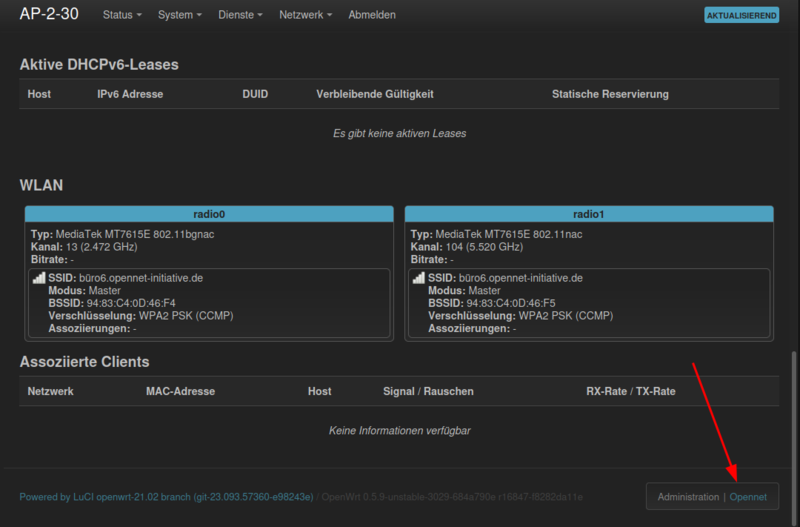This screenshot has height=527, width=800.
Task: Open the Powered by LuCI link
Action: point(166,497)
